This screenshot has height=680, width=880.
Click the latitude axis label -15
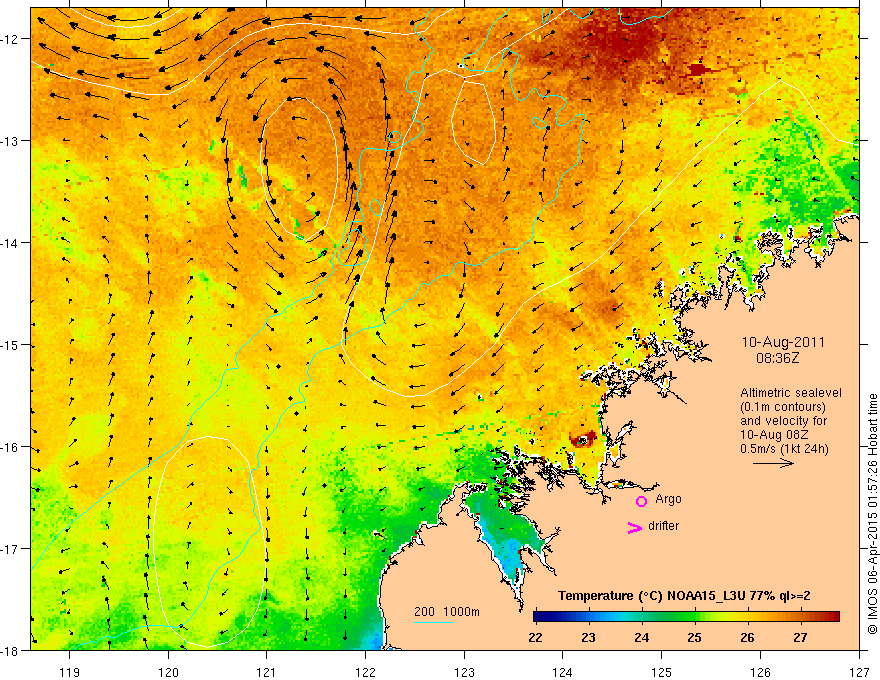point(10,345)
